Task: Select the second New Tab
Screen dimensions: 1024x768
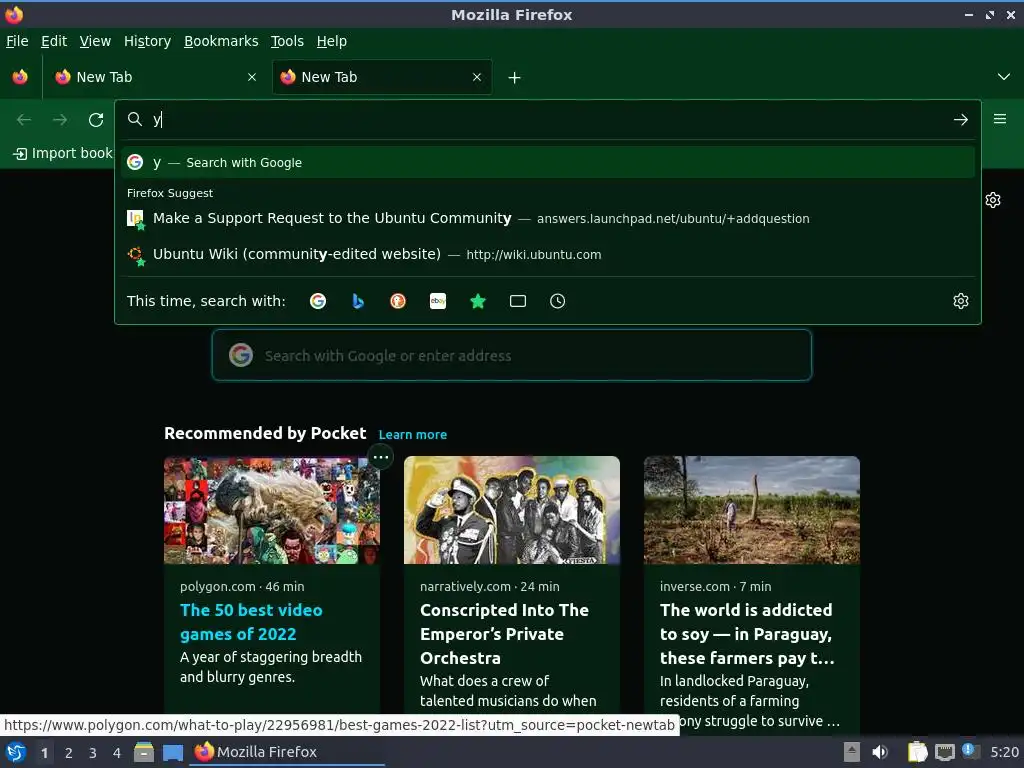Action: 382,77
